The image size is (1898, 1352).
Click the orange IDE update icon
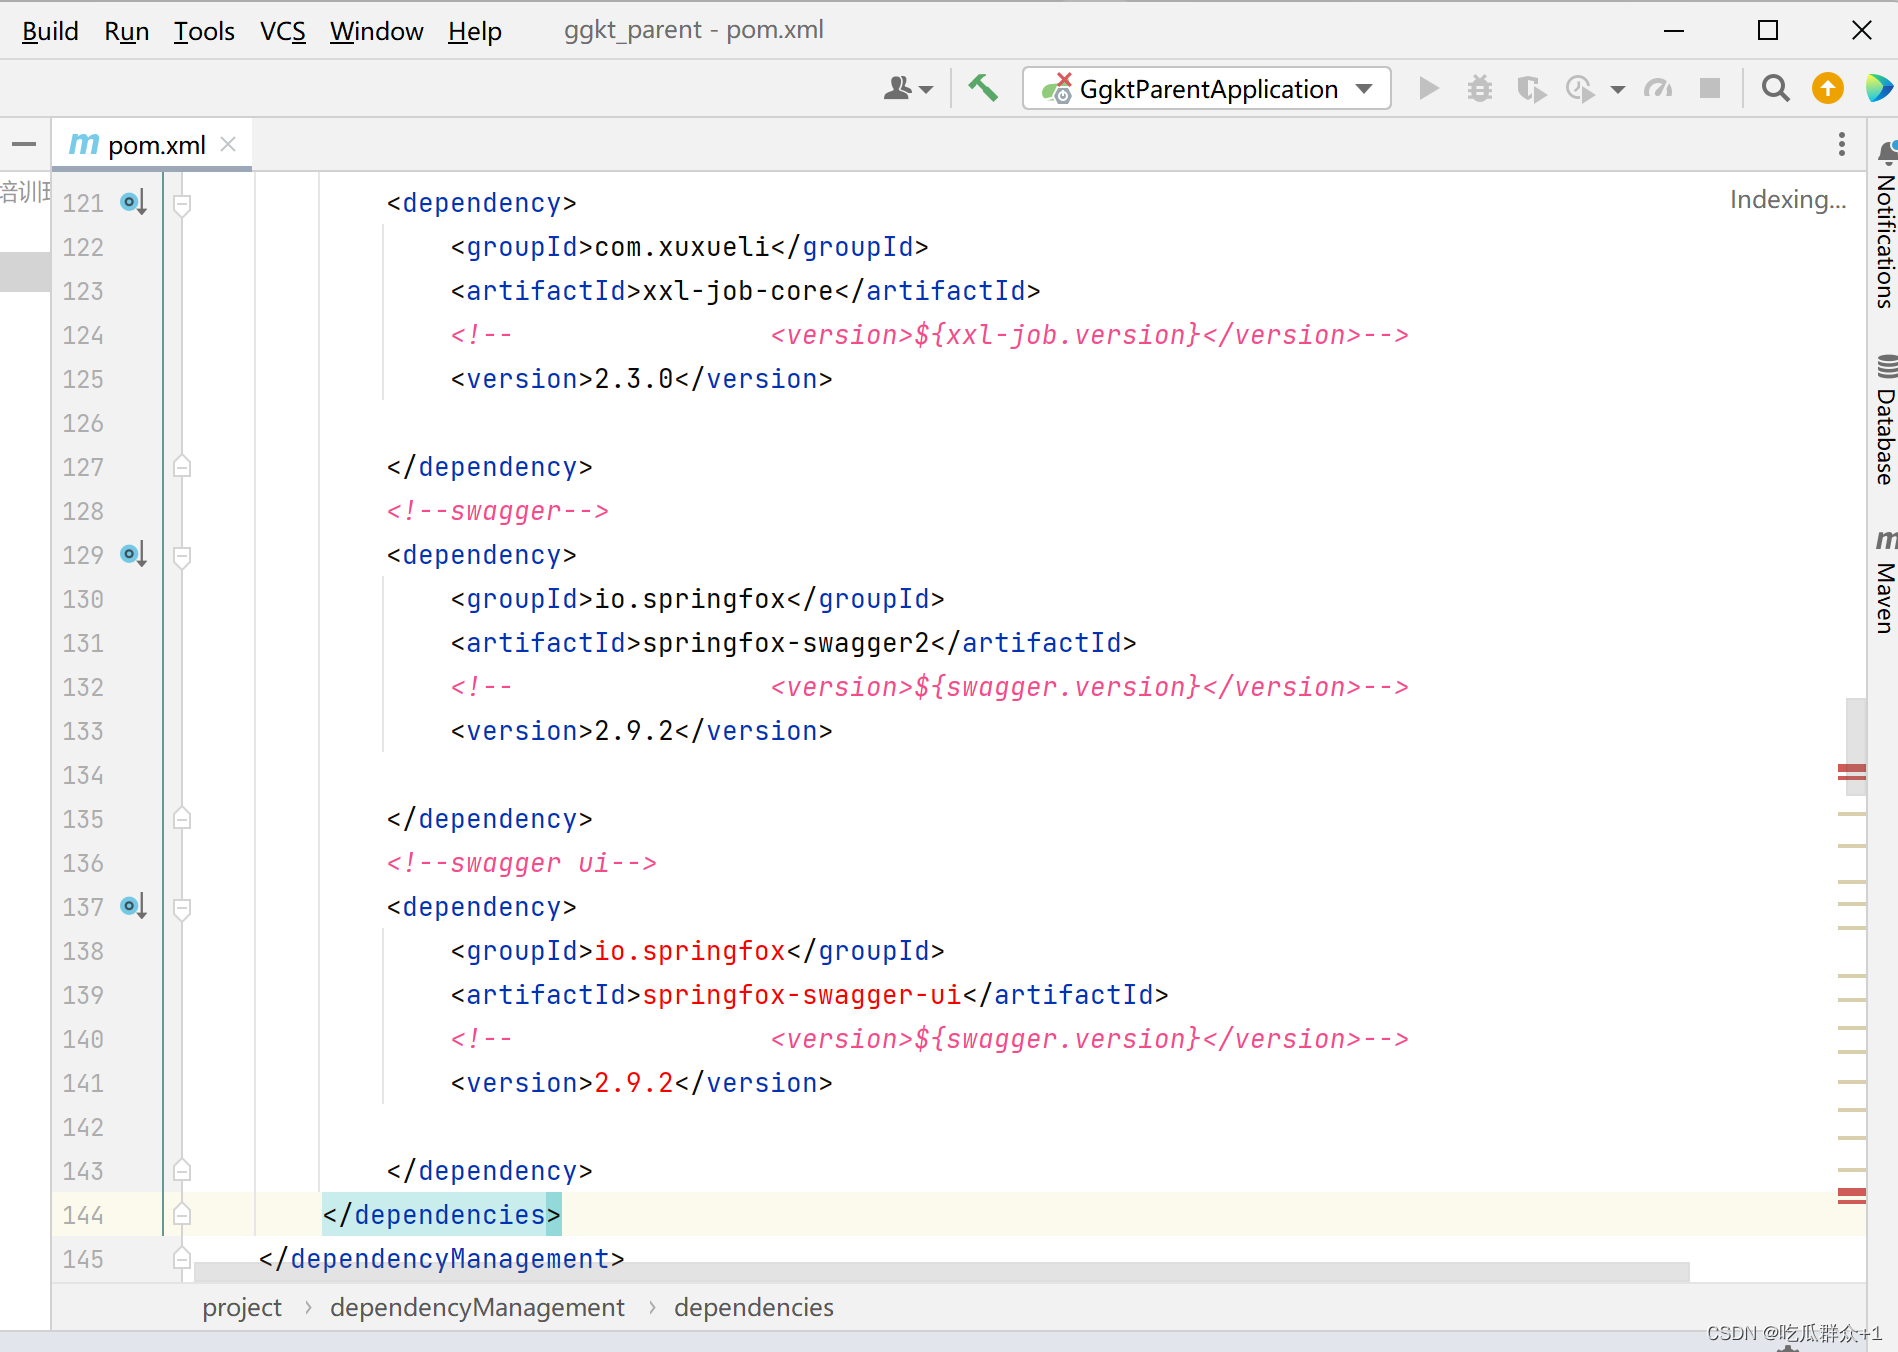tap(1828, 89)
